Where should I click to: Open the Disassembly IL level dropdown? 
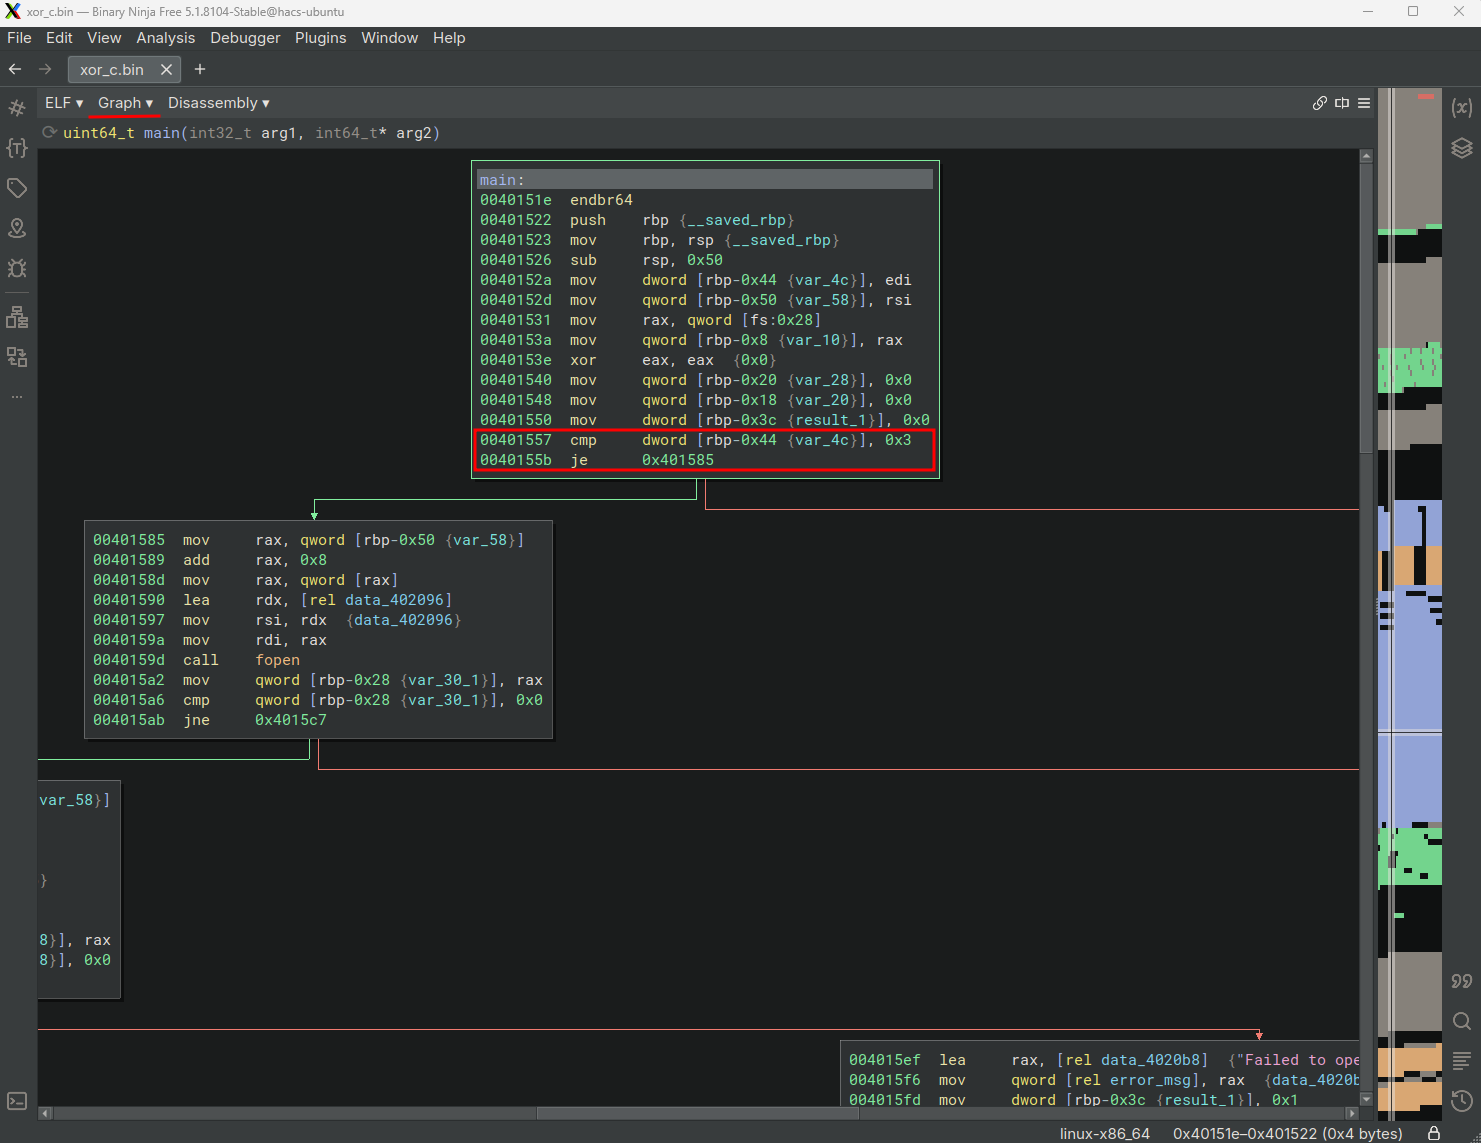click(x=218, y=103)
